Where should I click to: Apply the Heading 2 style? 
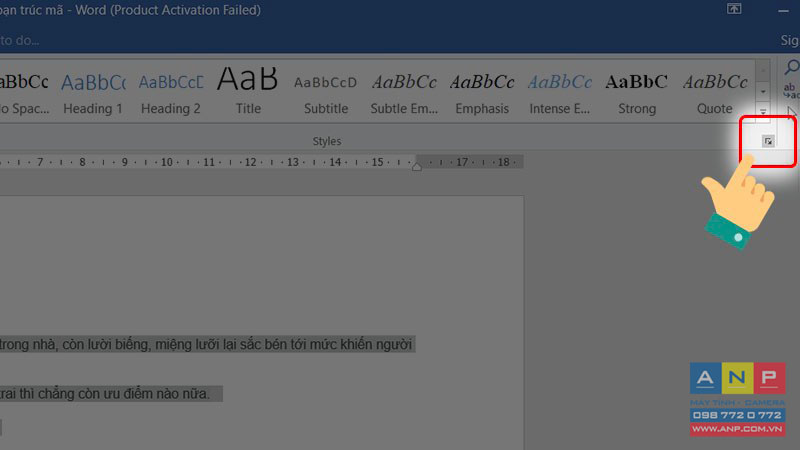pos(170,92)
